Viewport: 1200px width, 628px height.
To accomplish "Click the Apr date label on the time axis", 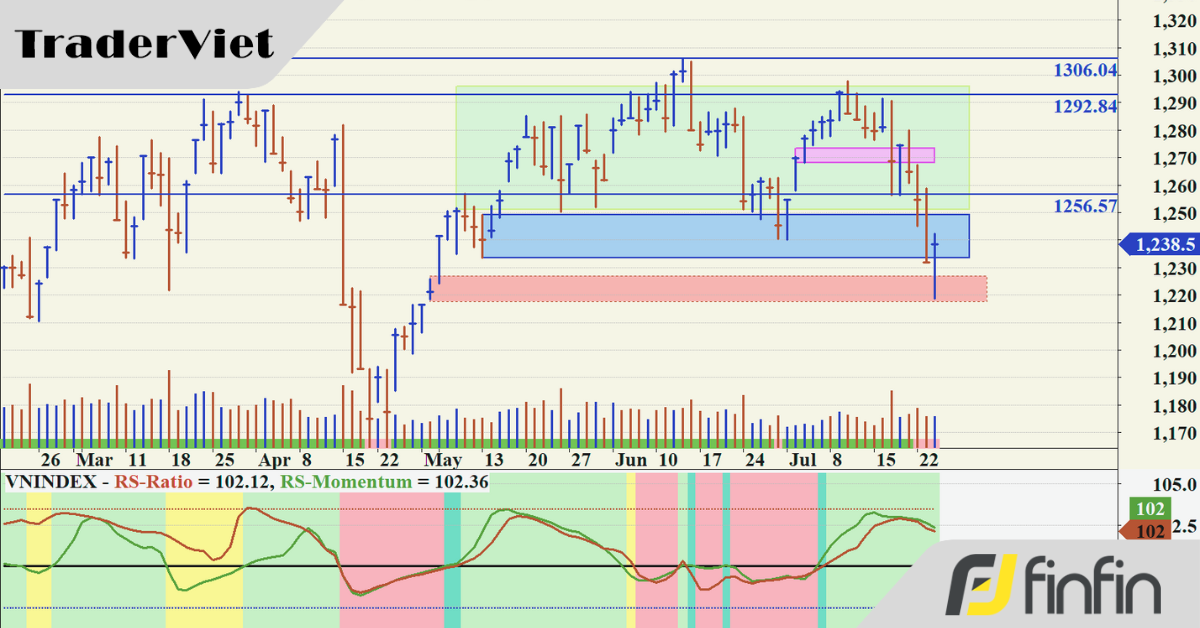I will (x=274, y=460).
